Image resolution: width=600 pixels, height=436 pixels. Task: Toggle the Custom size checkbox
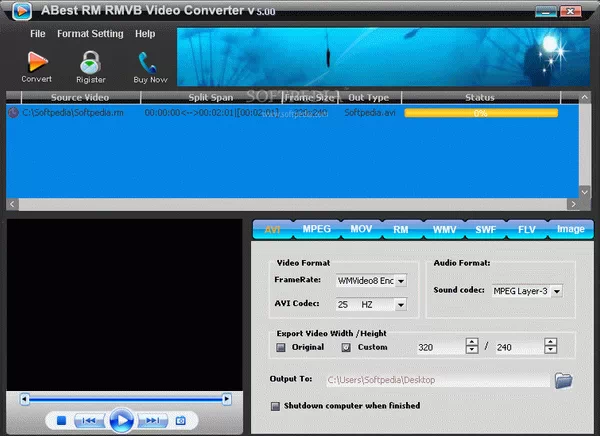coord(346,347)
